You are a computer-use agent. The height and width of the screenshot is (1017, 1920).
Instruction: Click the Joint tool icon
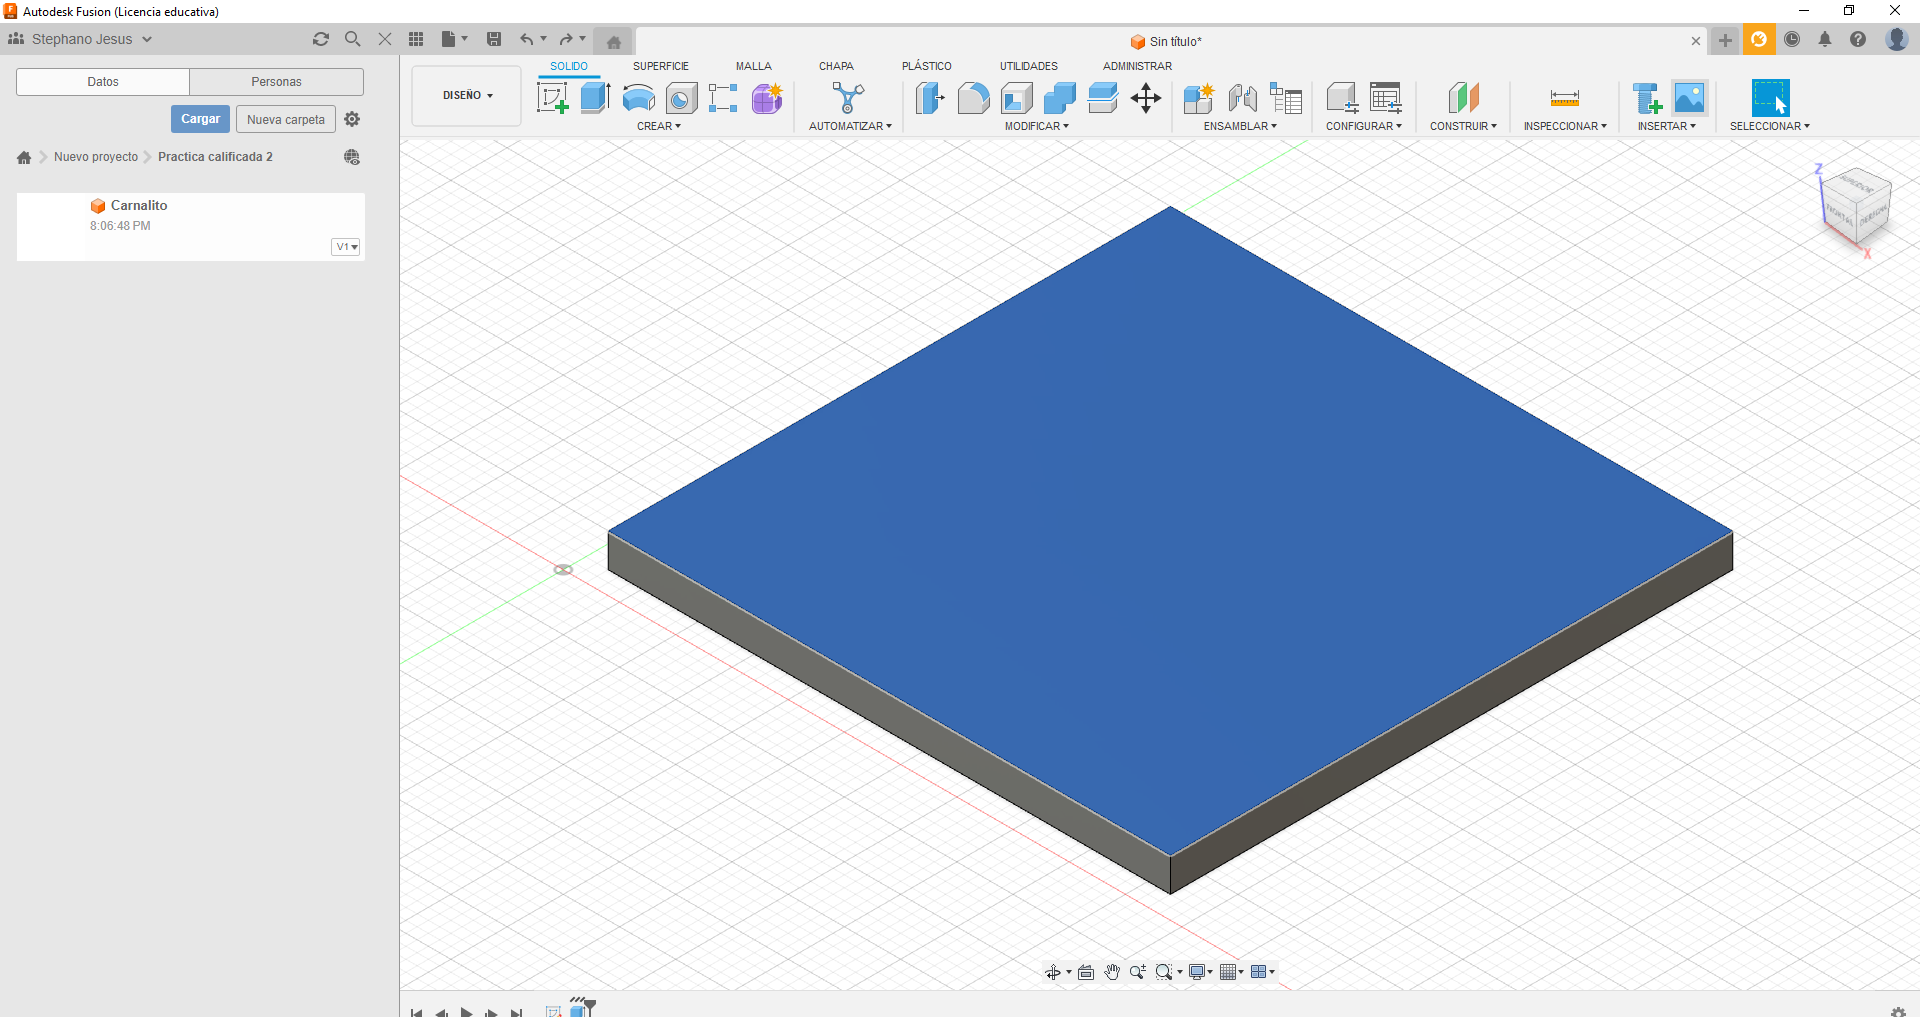[1242, 98]
